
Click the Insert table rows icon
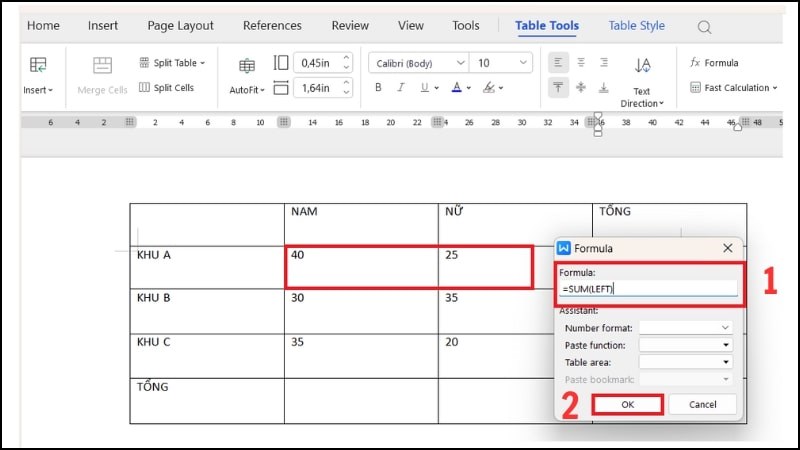pyautogui.click(x=38, y=66)
